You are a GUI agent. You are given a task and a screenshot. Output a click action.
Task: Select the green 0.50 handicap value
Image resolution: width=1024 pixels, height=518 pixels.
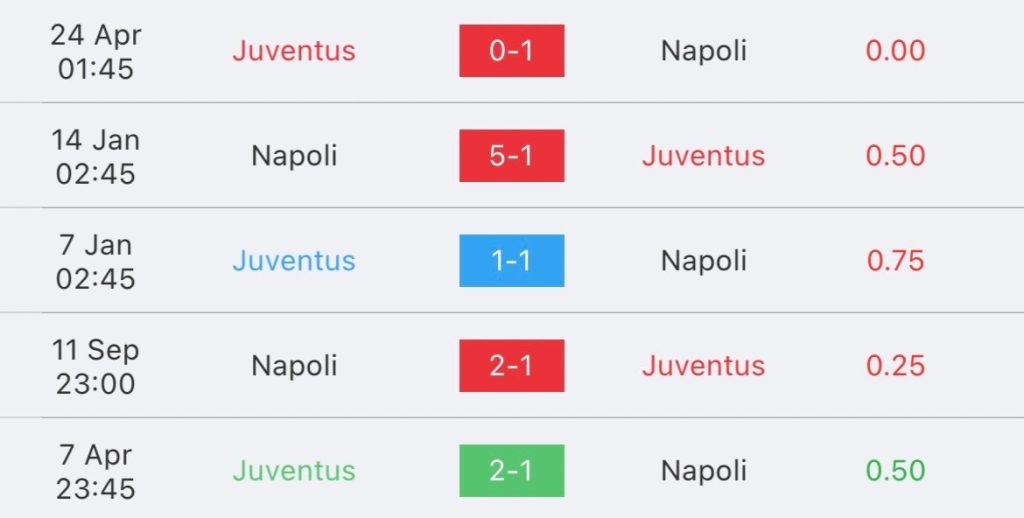coord(895,471)
